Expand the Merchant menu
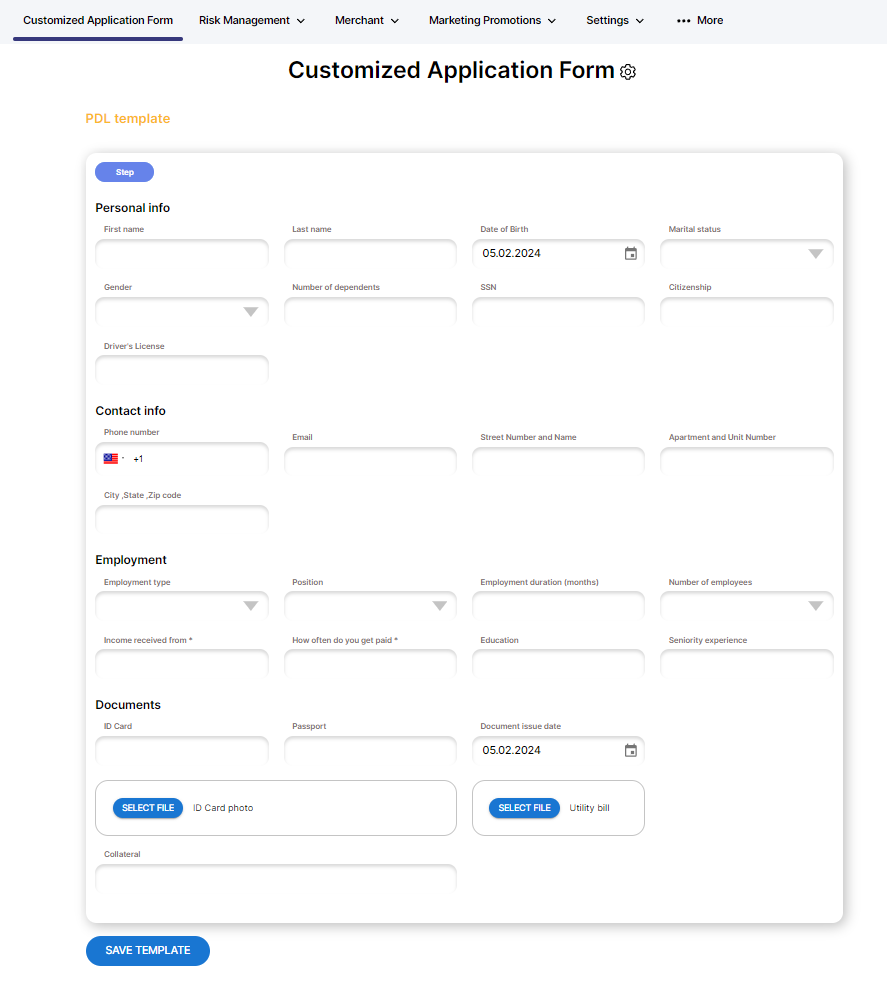The width and height of the screenshot is (887, 990). (367, 20)
